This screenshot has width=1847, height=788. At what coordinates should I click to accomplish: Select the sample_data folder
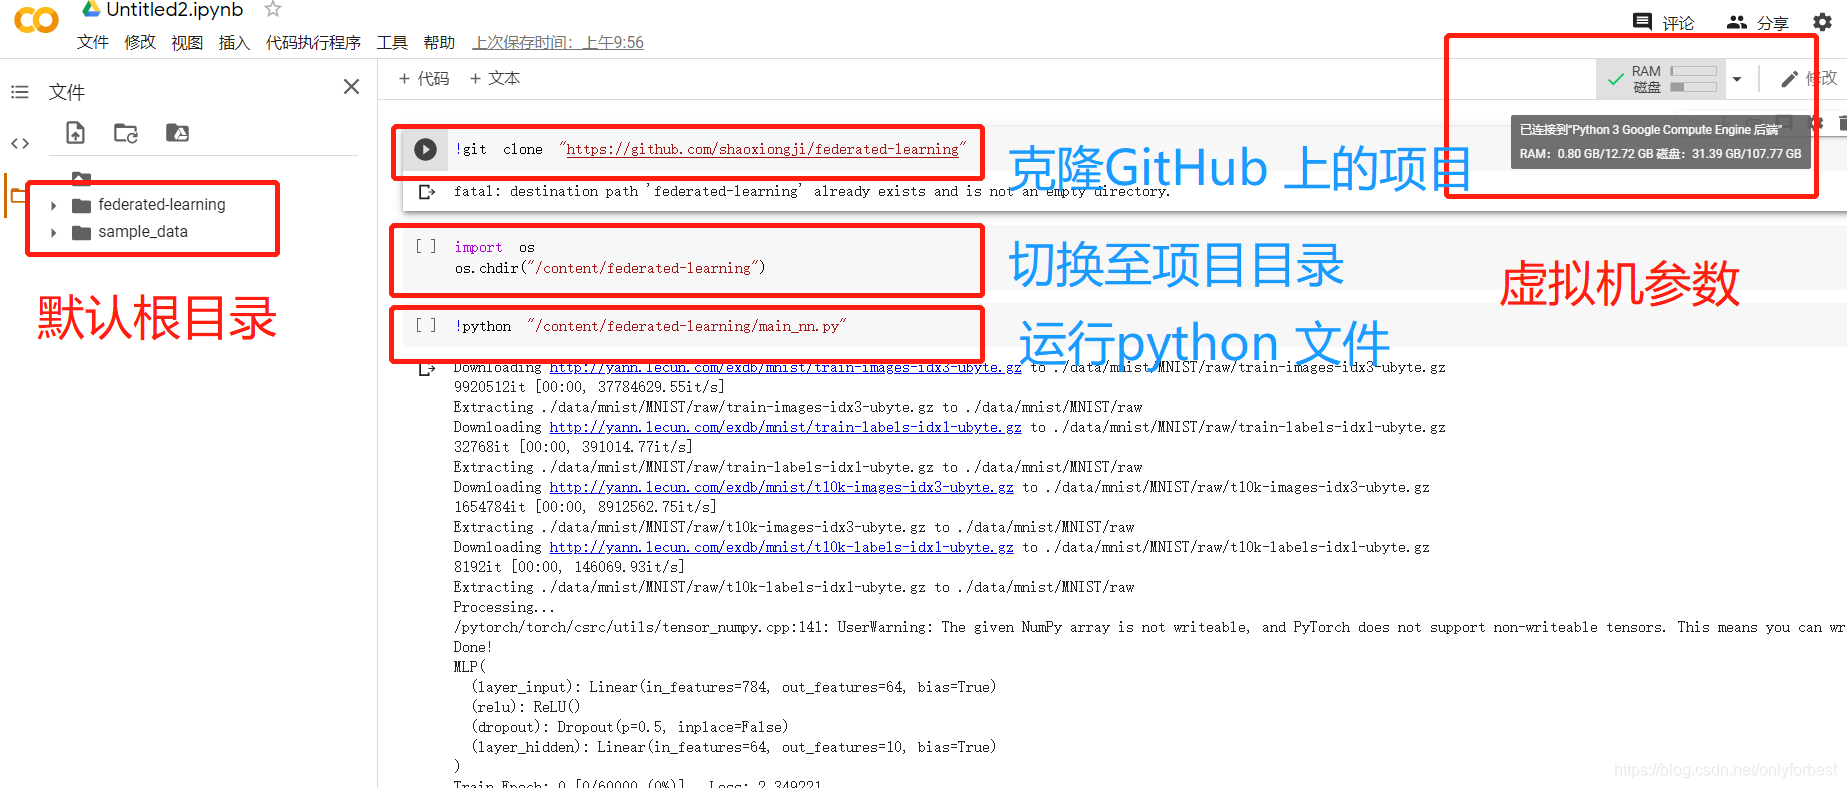click(x=143, y=231)
